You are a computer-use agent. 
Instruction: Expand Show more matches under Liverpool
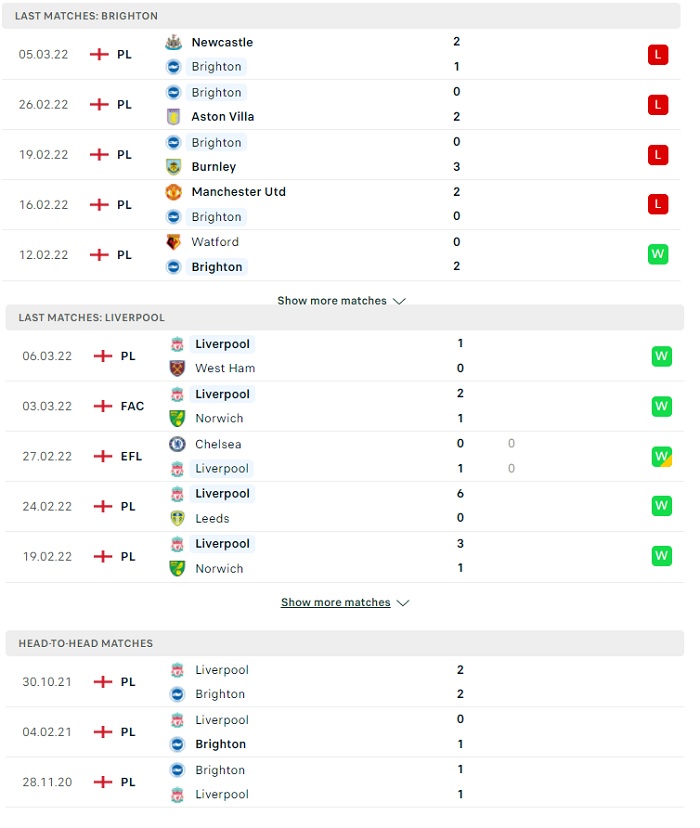point(345,603)
